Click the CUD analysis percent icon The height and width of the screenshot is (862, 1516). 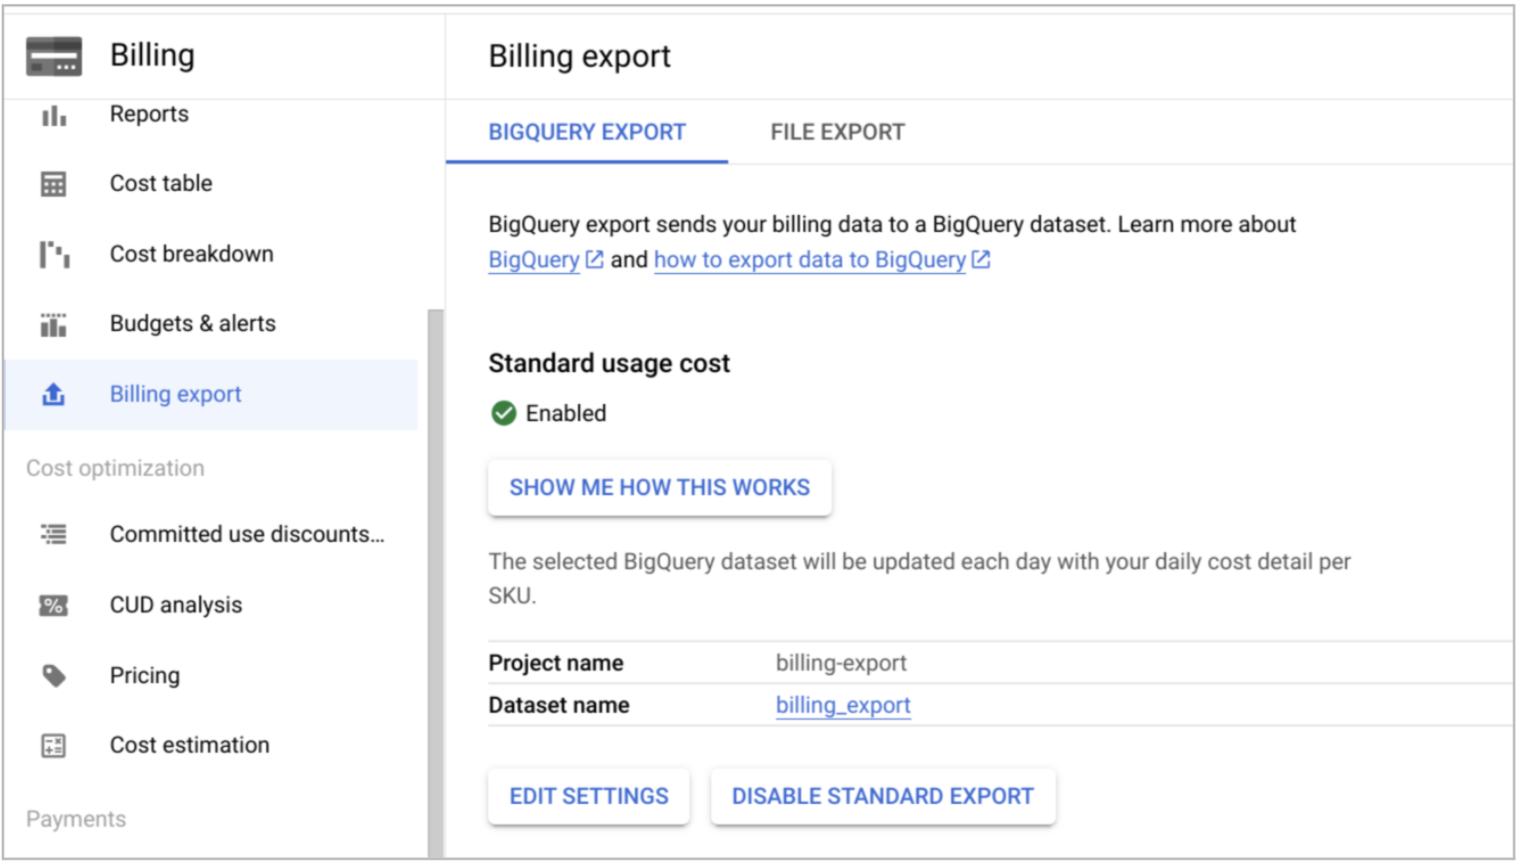pyautogui.click(x=54, y=605)
